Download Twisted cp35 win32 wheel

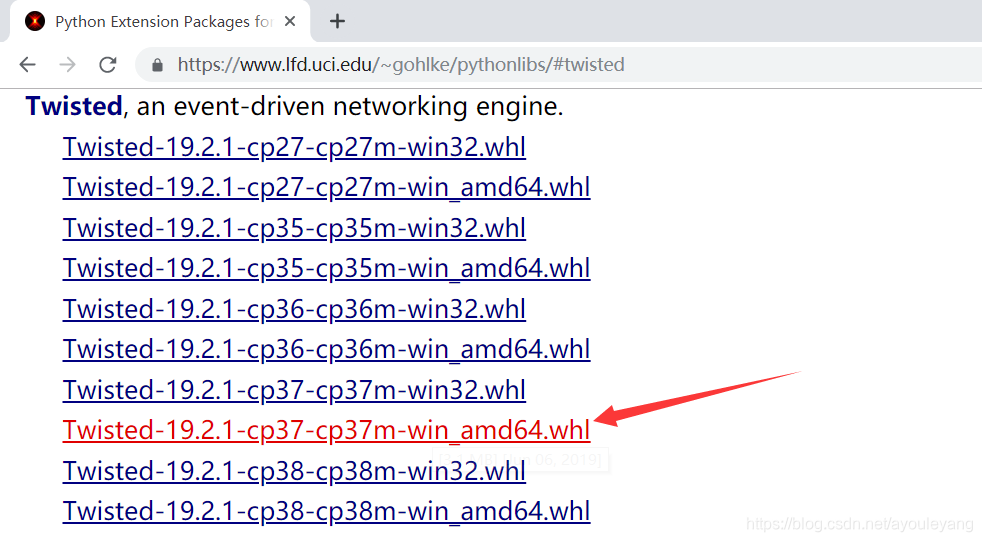tap(294, 229)
